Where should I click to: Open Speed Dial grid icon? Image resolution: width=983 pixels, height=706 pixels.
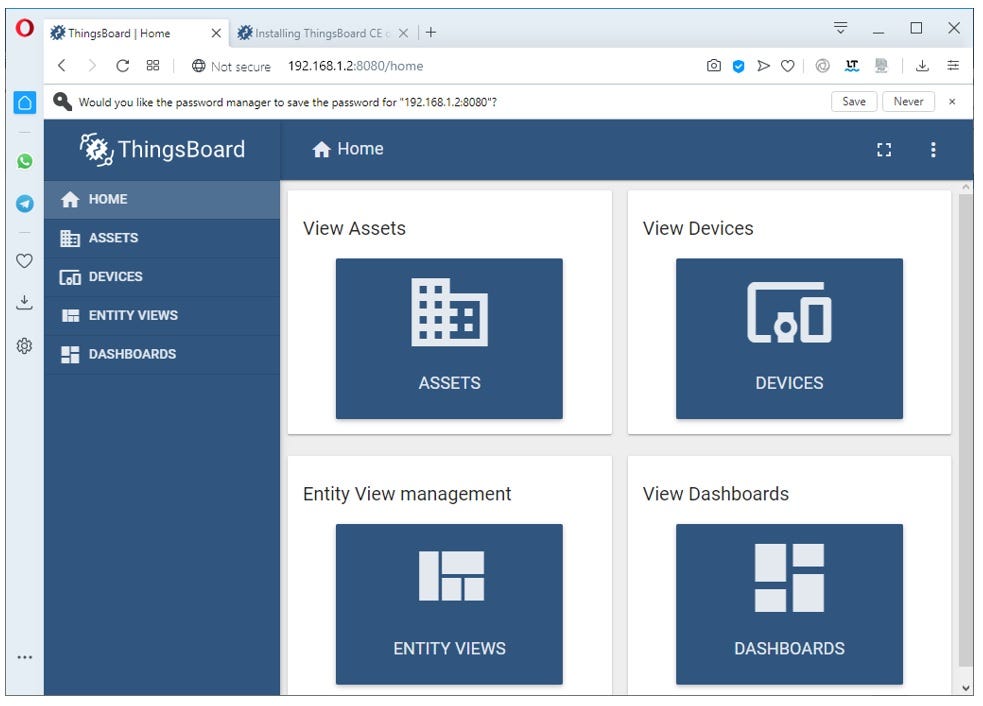click(153, 65)
